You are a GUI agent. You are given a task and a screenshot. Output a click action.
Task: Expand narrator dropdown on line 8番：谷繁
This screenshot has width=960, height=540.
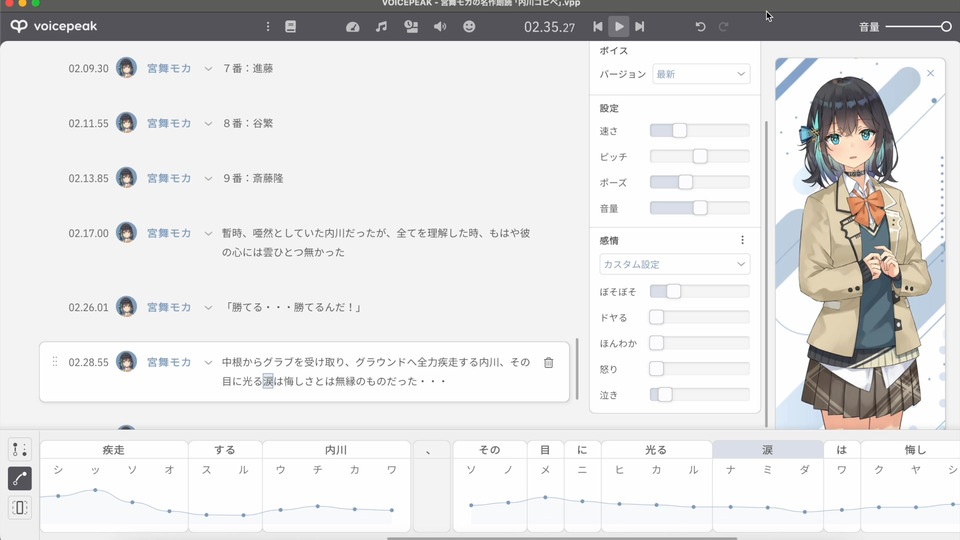pyautogui.click(x=208, y=124)
